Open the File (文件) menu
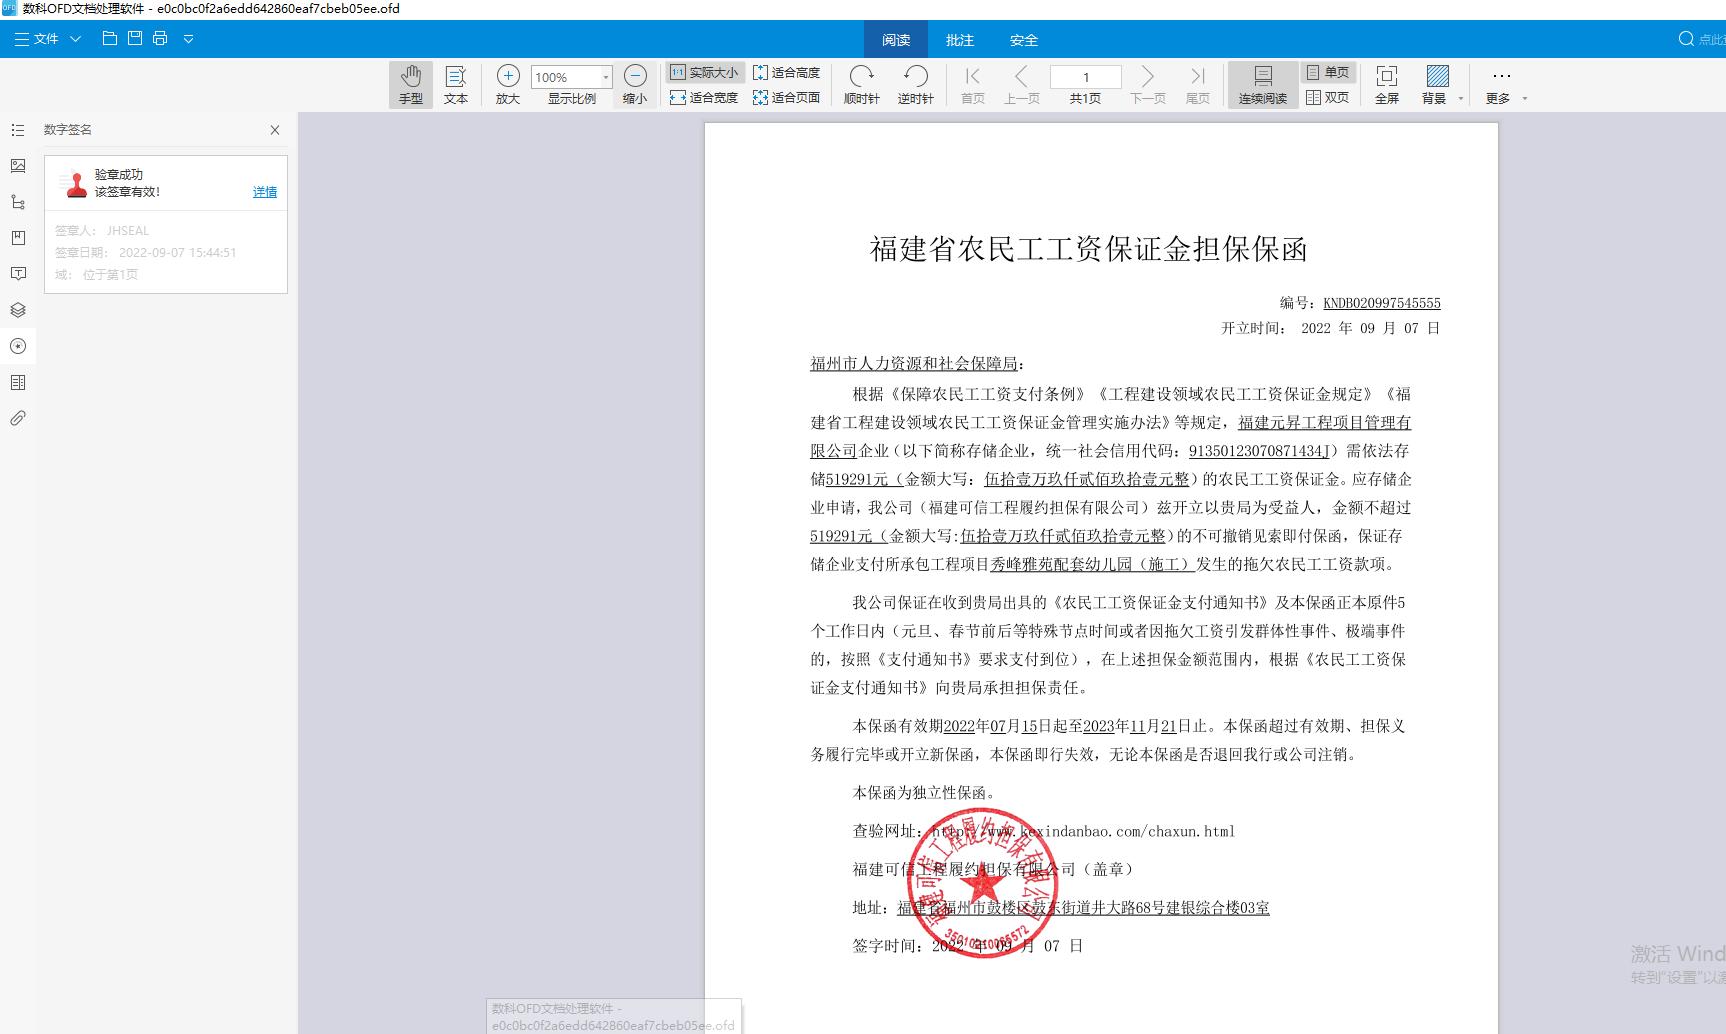Screen dimensions: 1726x1034 click(47, 39)
